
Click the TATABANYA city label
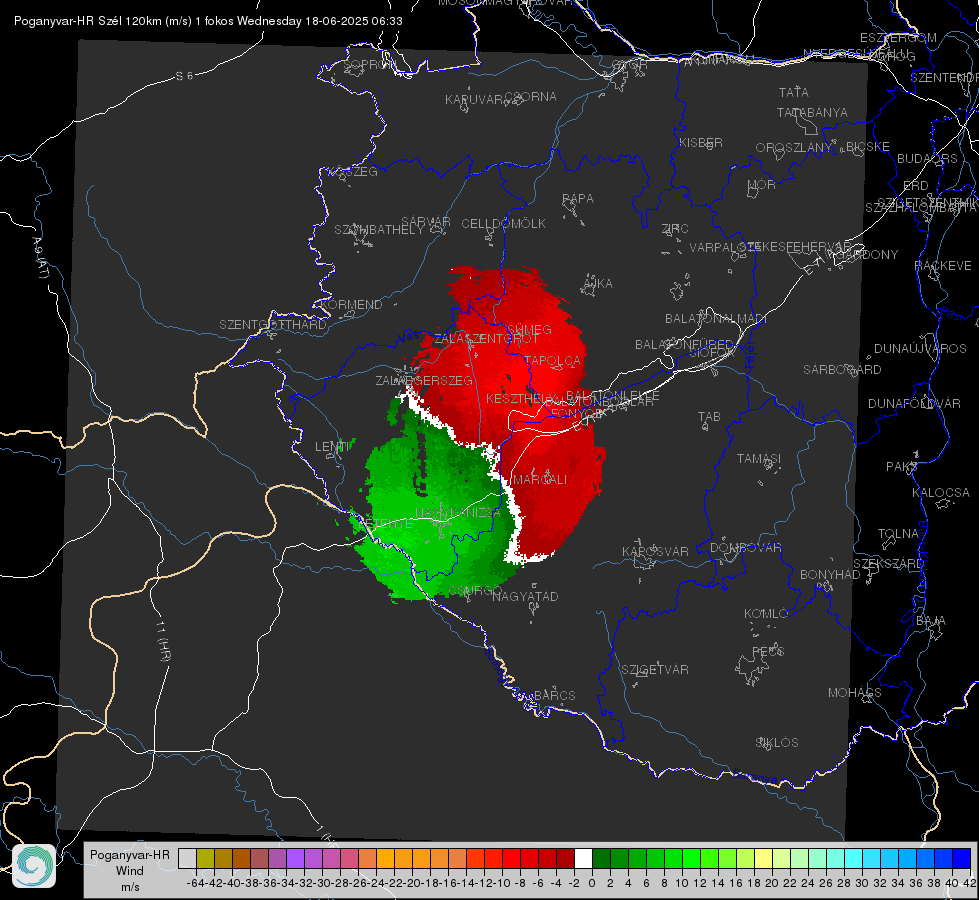coord(812,112)
